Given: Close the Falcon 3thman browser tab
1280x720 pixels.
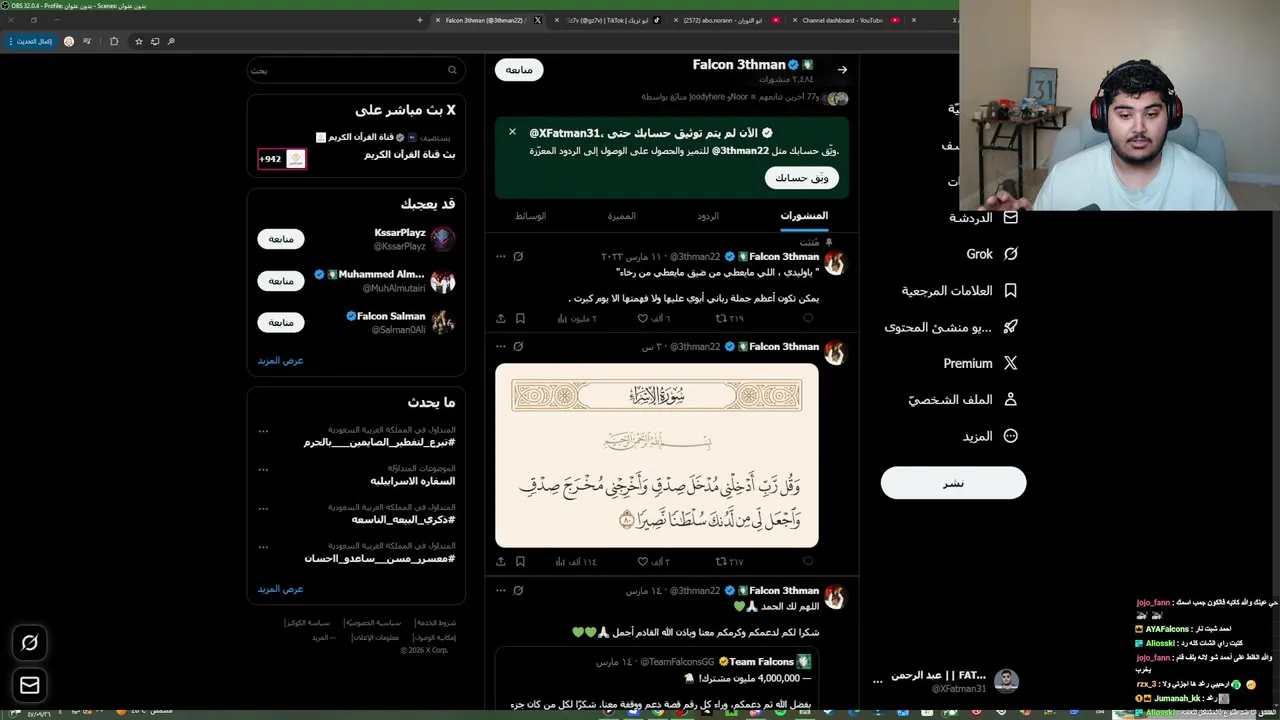Looking at the screenshot, I should [x=438, y=20].
